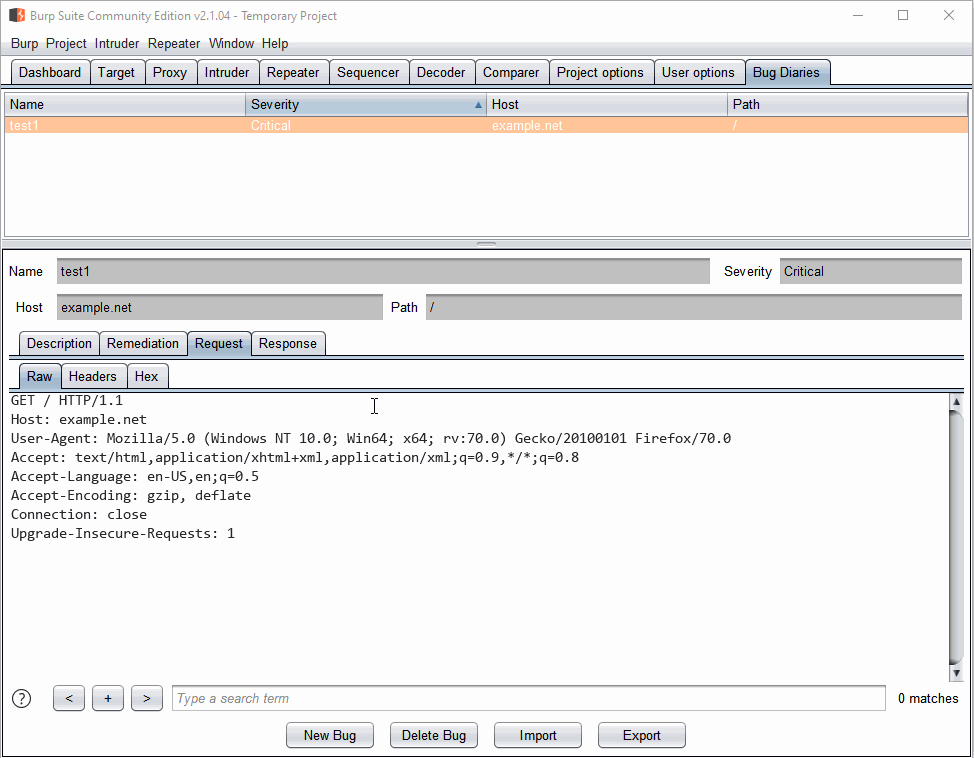Screen dimensions: 974x758
Task: Open the Help menu
Action: coord(275,43)
